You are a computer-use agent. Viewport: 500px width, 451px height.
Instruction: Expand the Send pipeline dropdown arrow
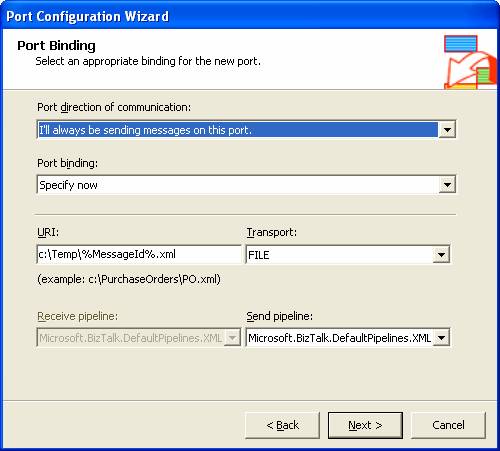coord(441,338)
